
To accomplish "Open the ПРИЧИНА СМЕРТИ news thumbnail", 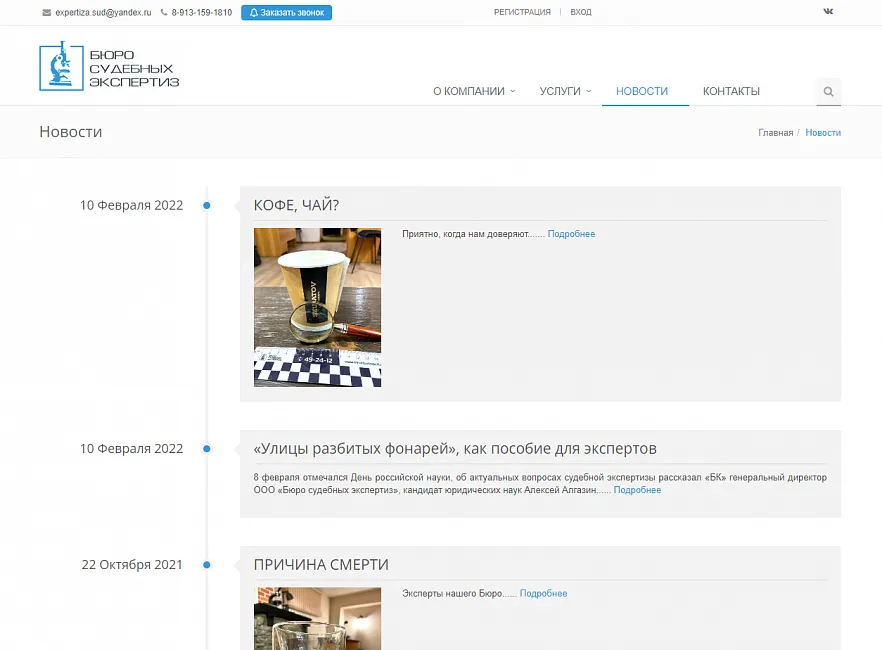I will pos(317,619).
